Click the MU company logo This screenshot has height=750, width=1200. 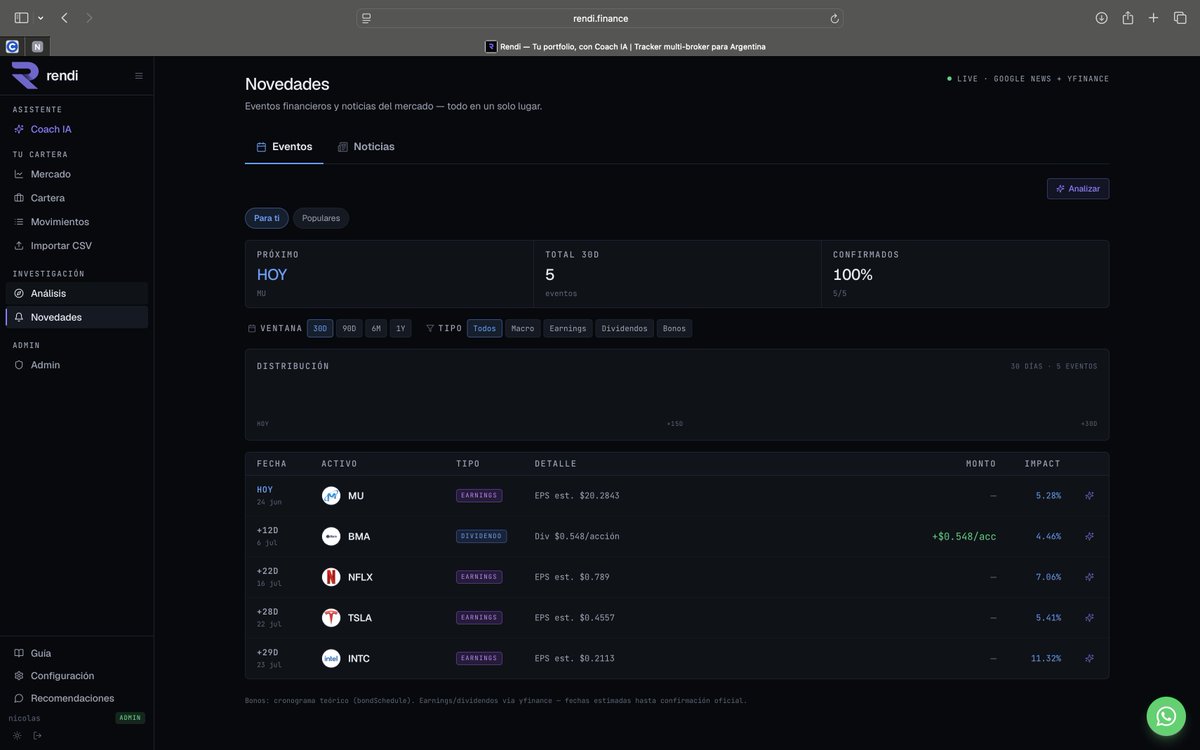point(331,496)
